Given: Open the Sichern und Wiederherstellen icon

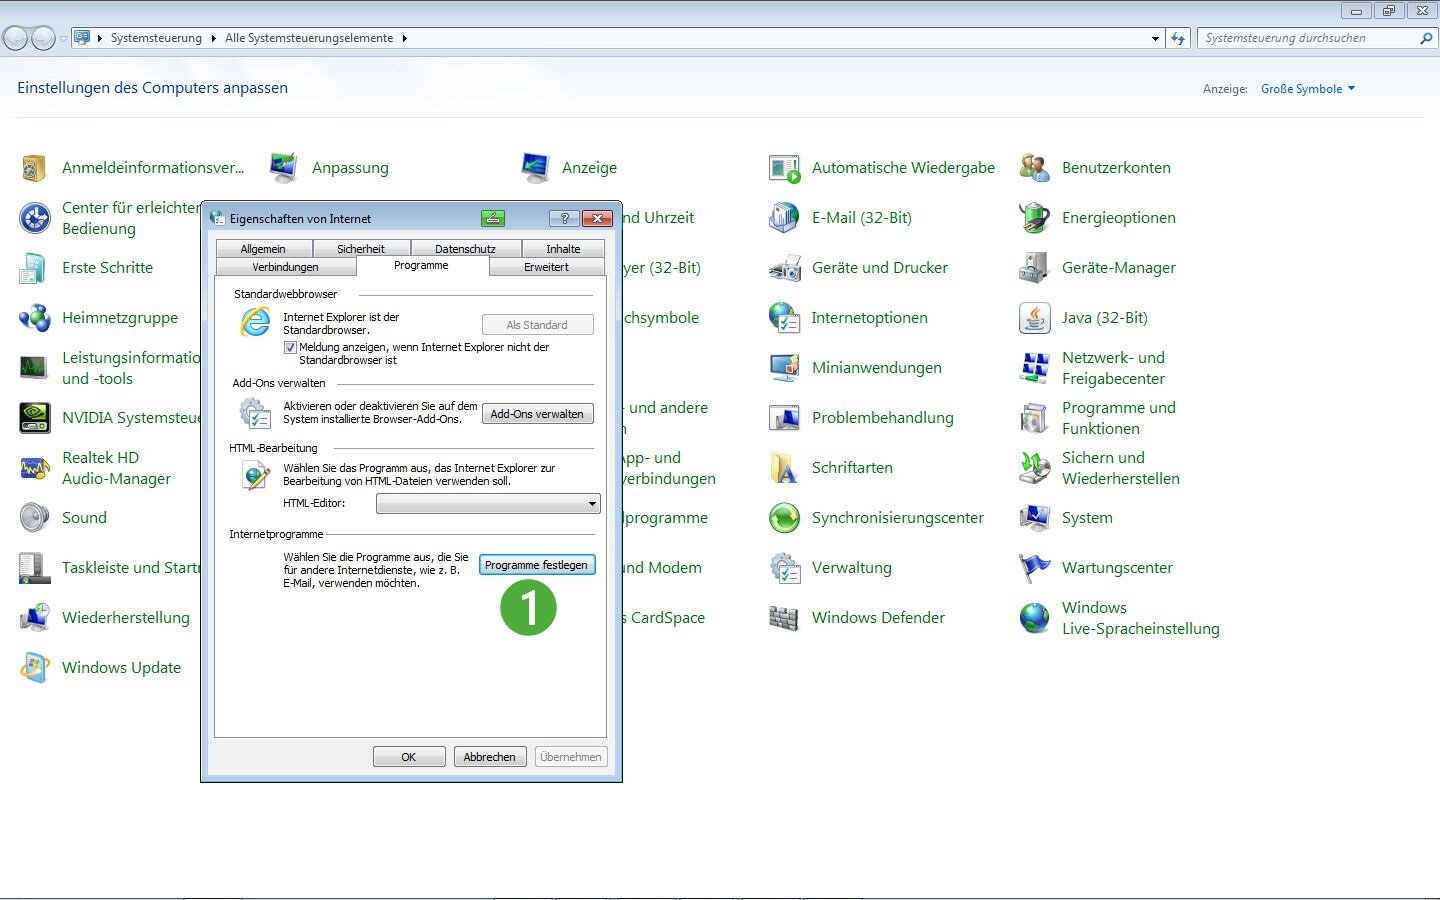Looking at the screenshot, I should click(x=1034, y=468).
